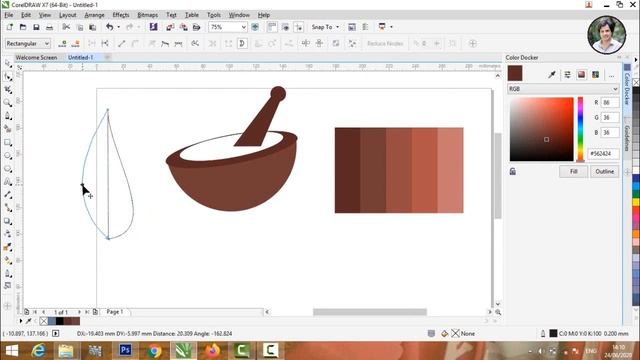Click the Import icon
Image resolution: width=640 pixels, height=360 pixels.
click(170, 27)
